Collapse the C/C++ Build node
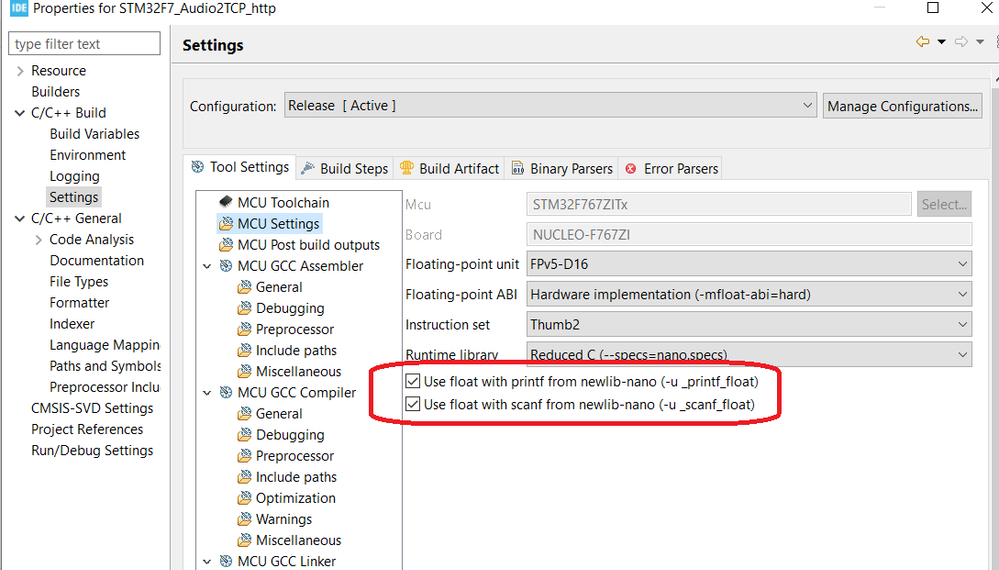 coord(20,113)
